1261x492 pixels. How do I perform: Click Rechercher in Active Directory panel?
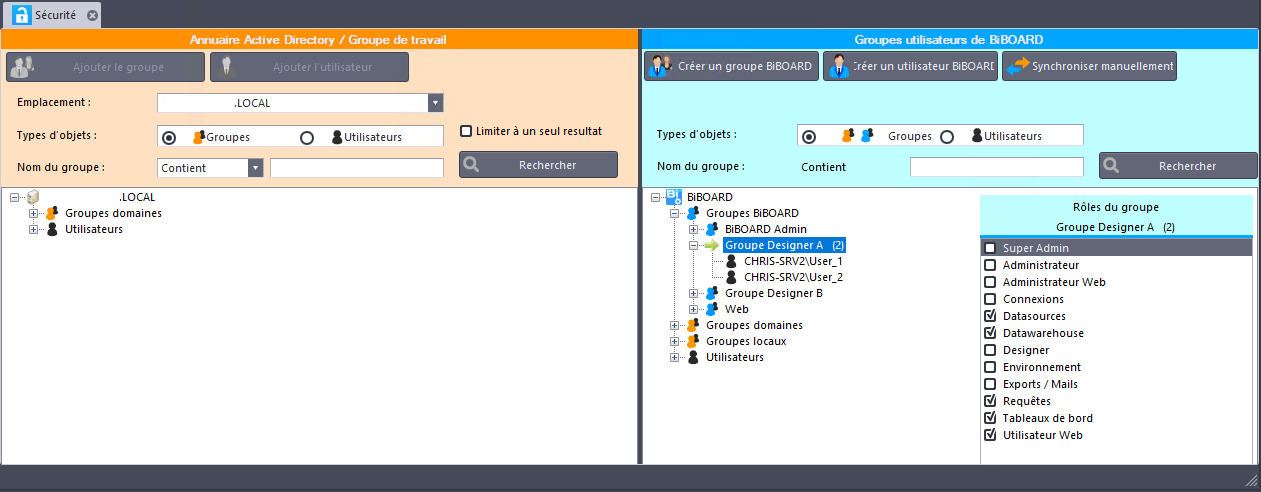point(538,165)
